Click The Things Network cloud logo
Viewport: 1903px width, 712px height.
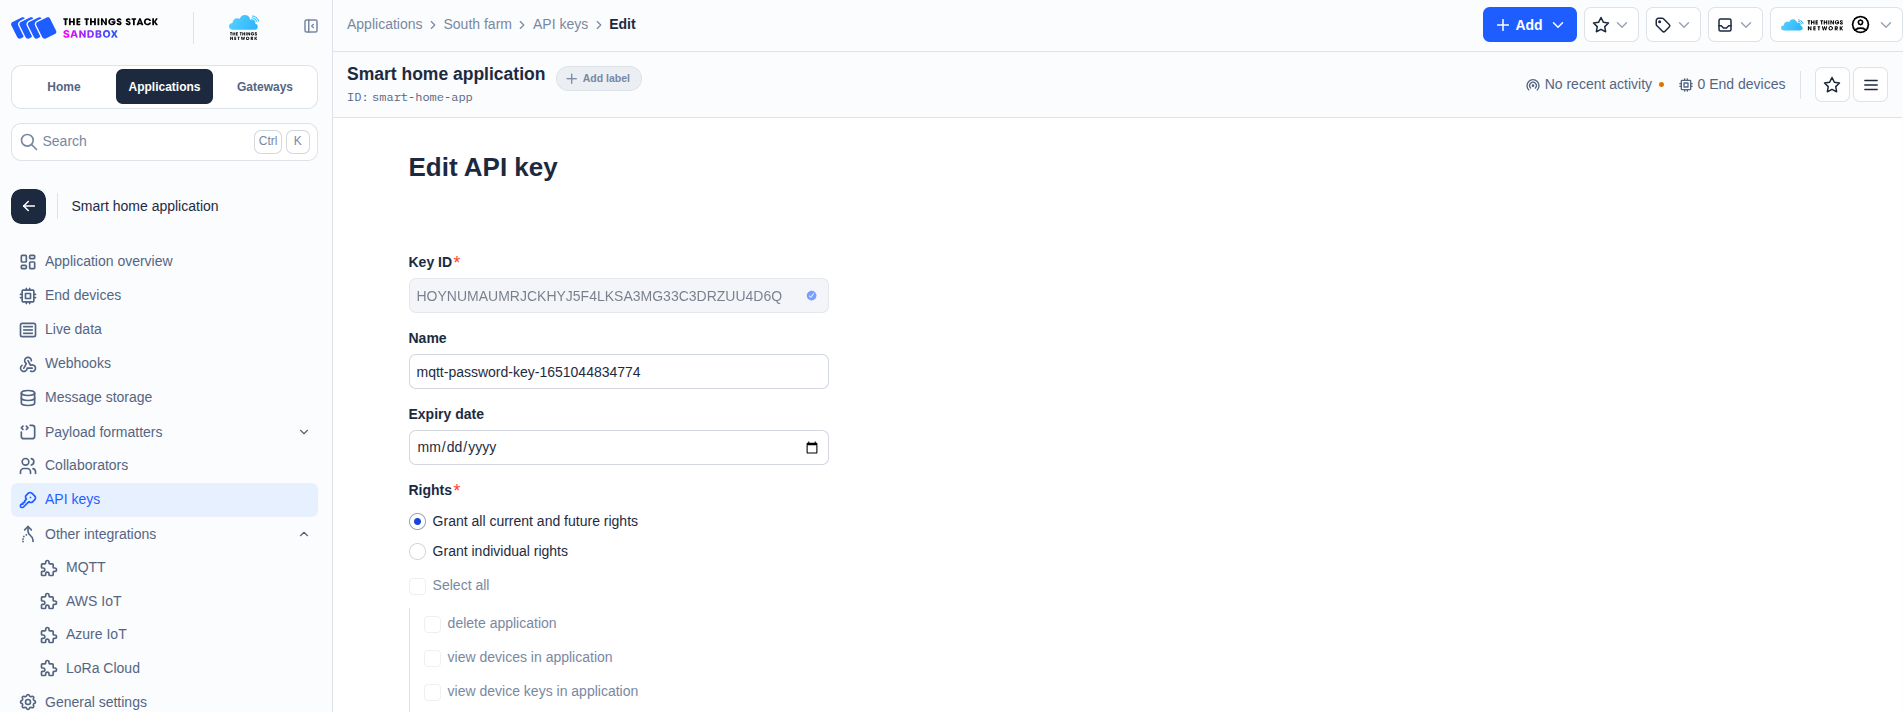[x=243, y=27]
